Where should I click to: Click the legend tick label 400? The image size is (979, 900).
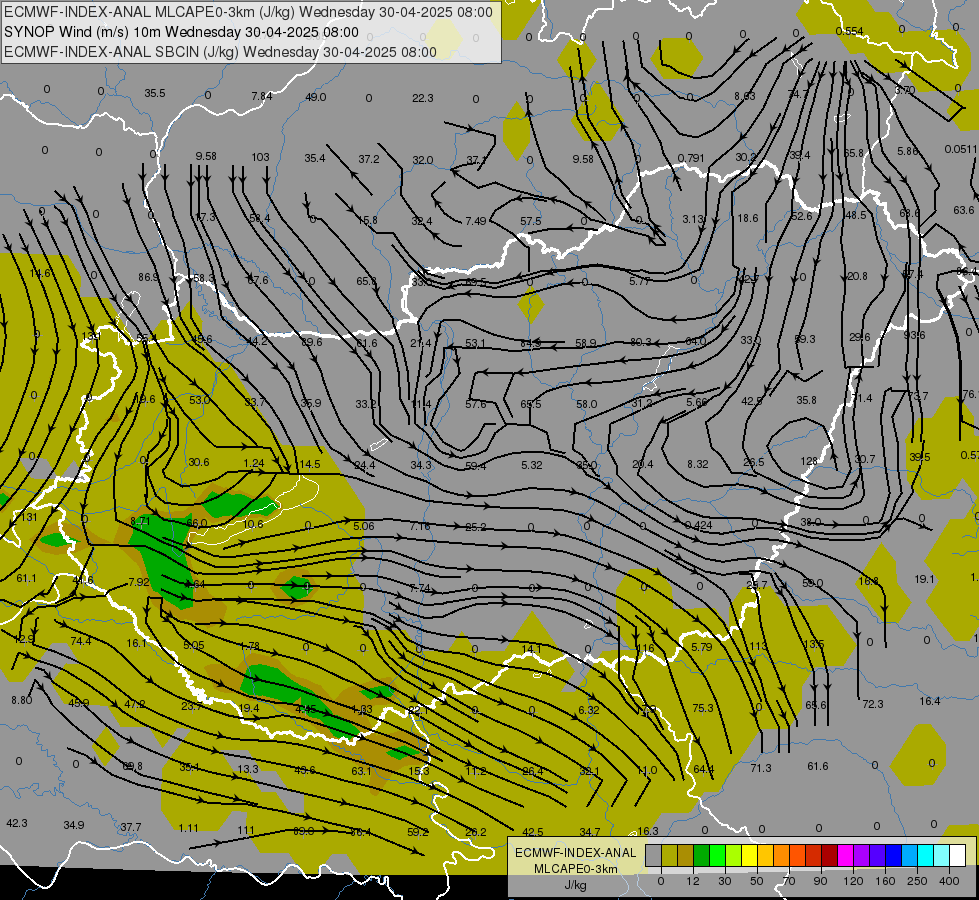[x=949, y=881]
